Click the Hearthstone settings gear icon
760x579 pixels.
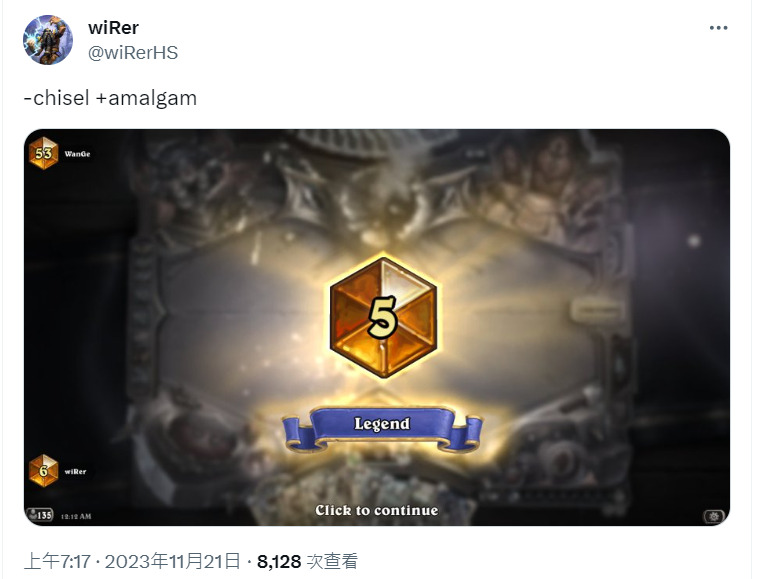click(713, 516)
